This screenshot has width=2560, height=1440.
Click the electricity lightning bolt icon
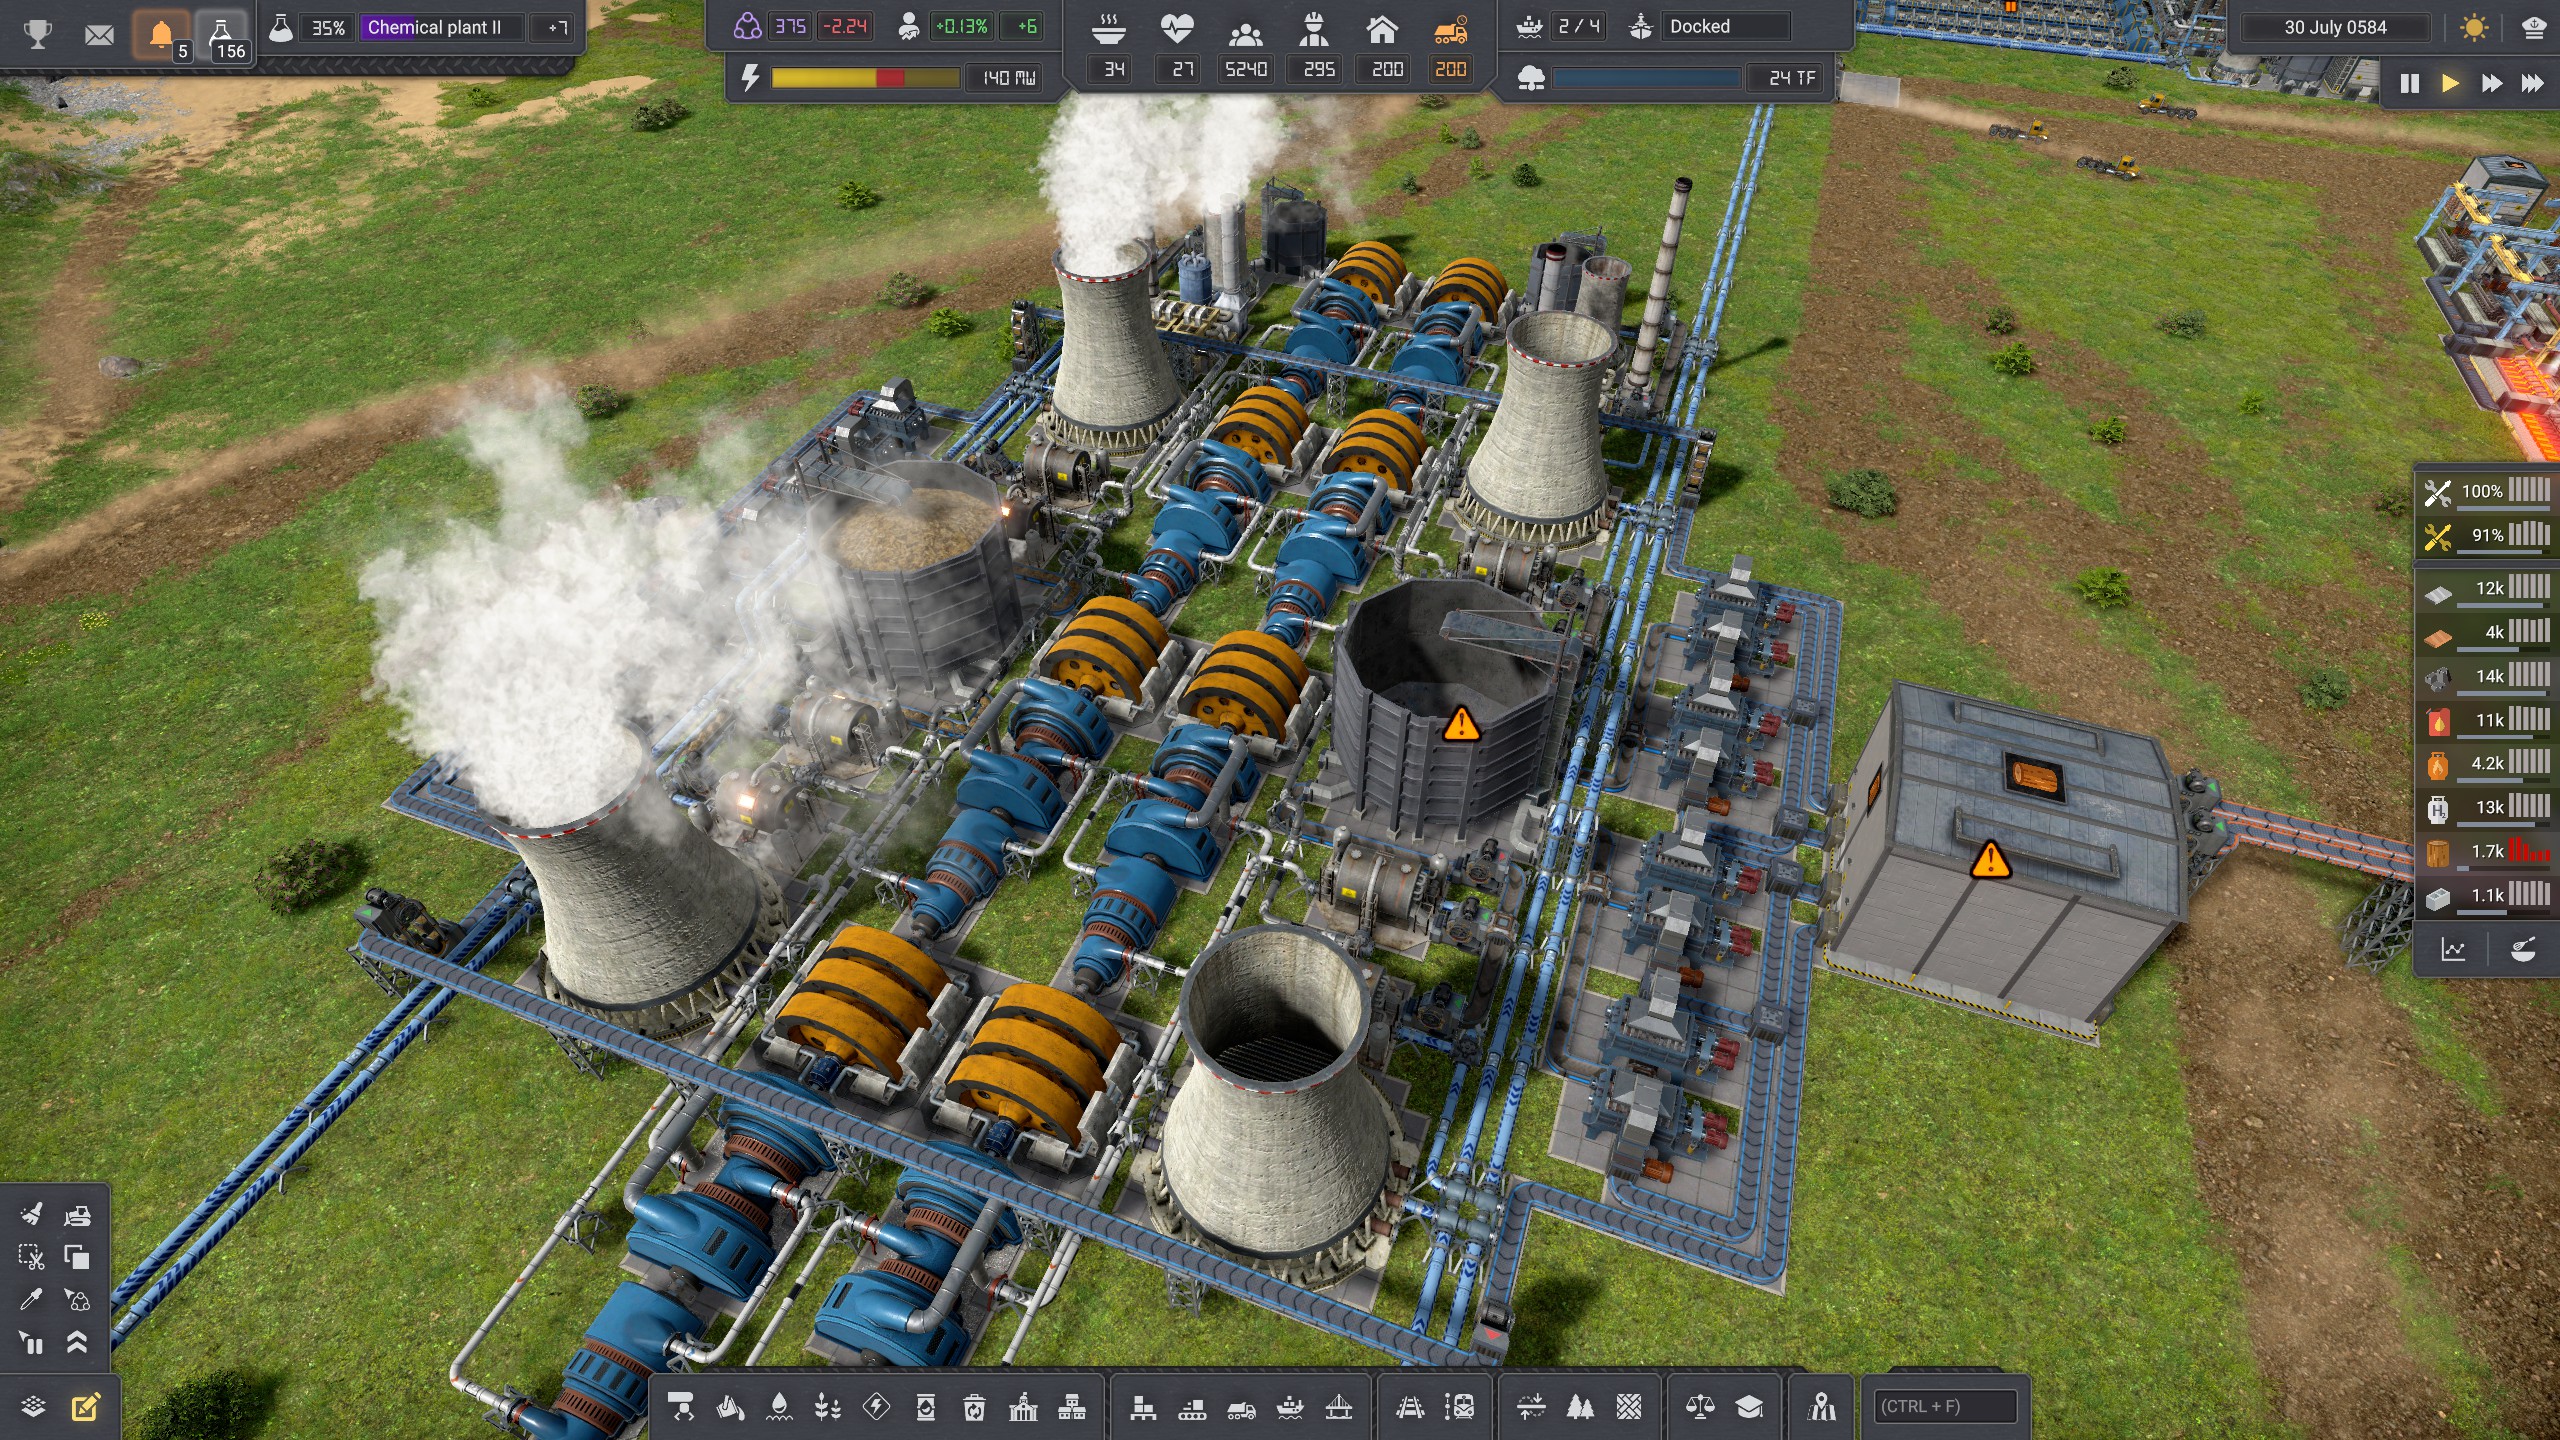click(x=749, y=77)
